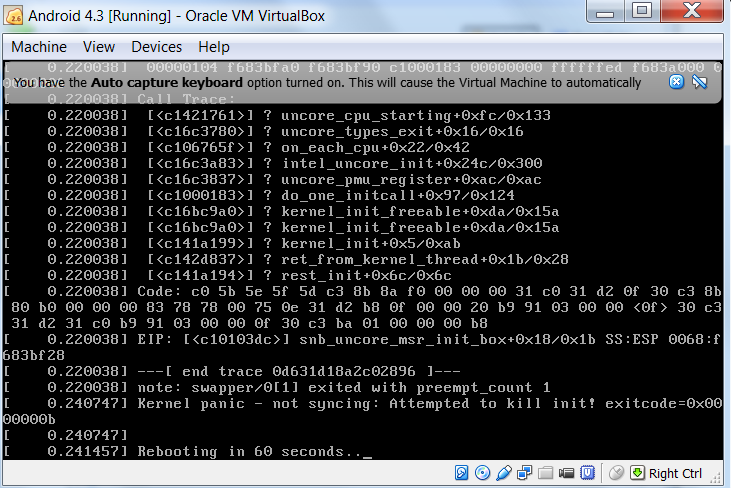Image resolution: width=731 pixels, height=488 pixels.
Task: Click the shared folders status icon
Action: coord(545,473)
